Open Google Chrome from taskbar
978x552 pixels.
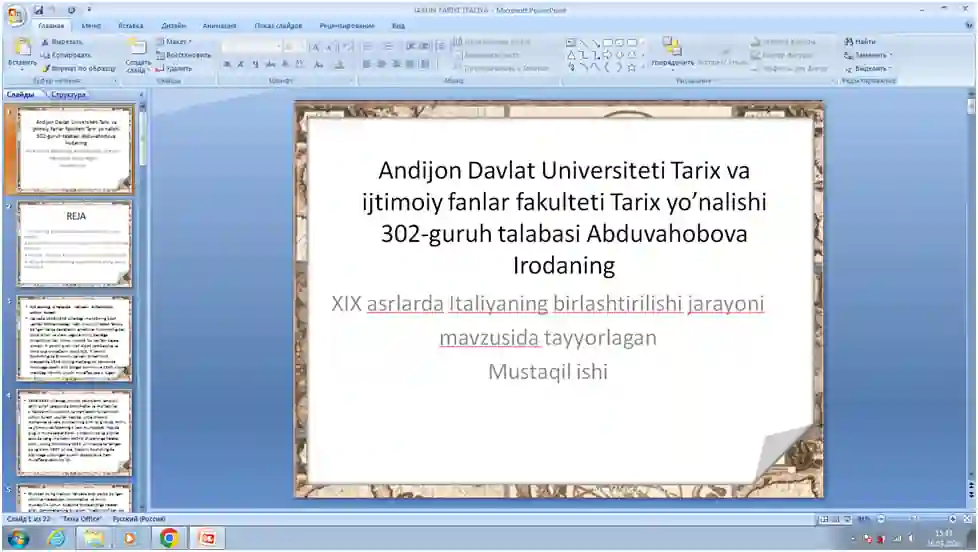[168, 538]
